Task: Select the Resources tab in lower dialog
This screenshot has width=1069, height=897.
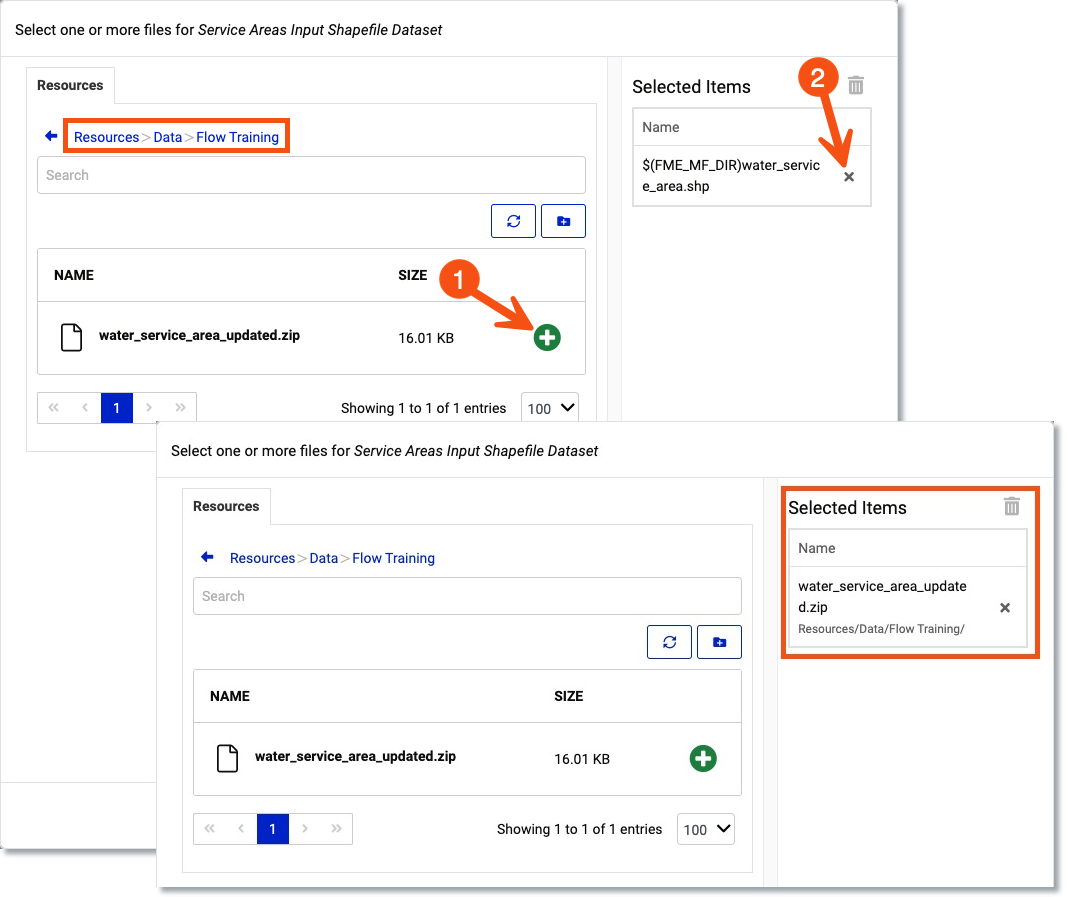Action: (x=226, y=506)
